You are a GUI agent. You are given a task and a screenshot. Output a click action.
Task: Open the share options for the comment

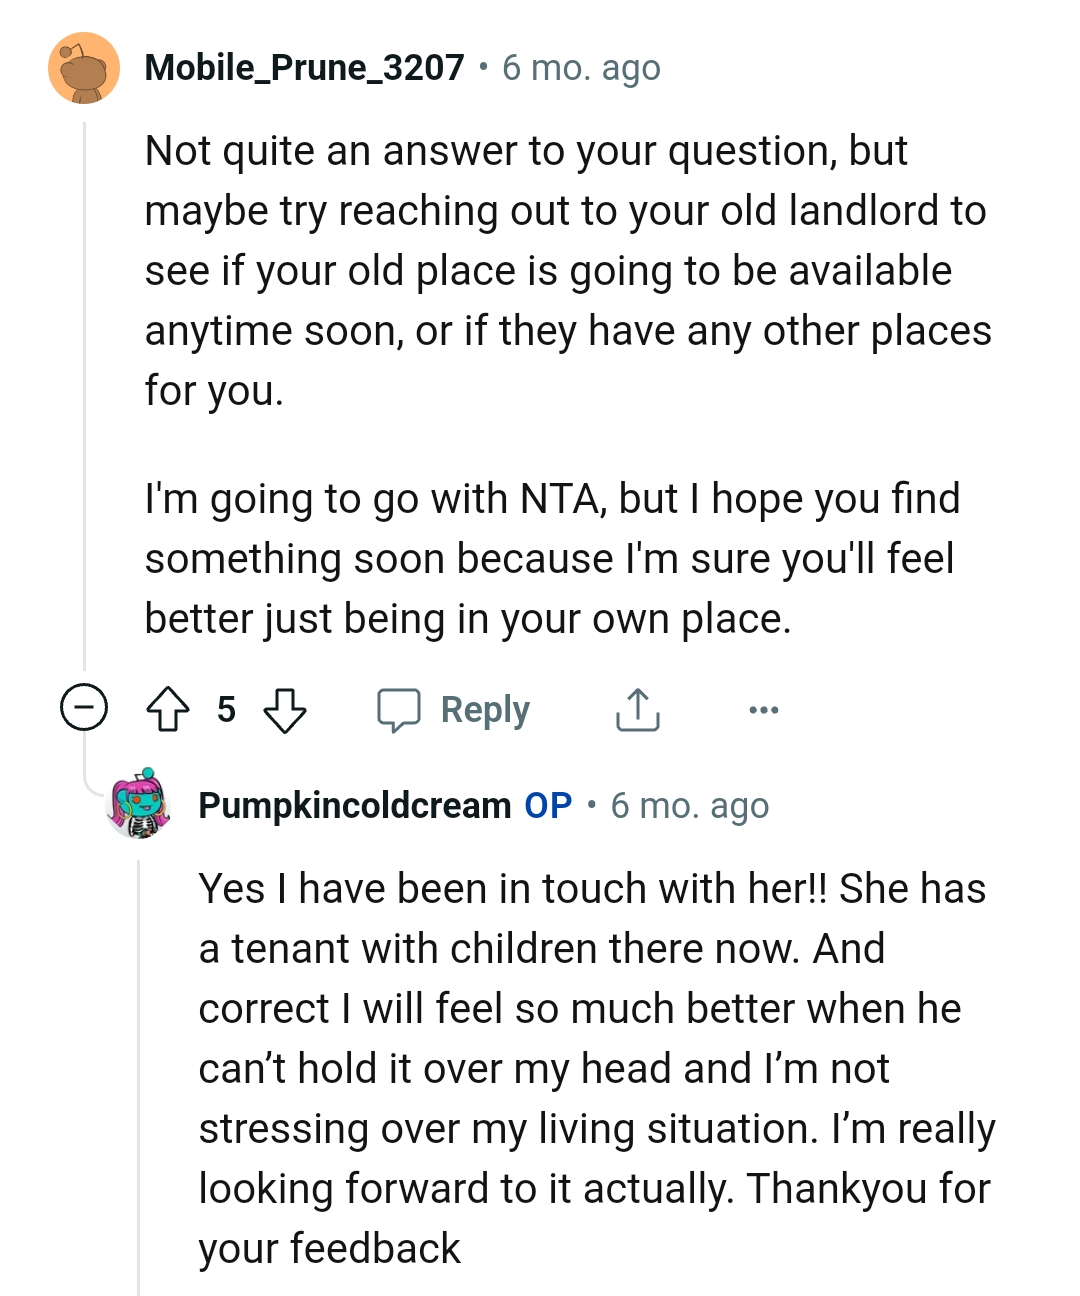point(637,710)
